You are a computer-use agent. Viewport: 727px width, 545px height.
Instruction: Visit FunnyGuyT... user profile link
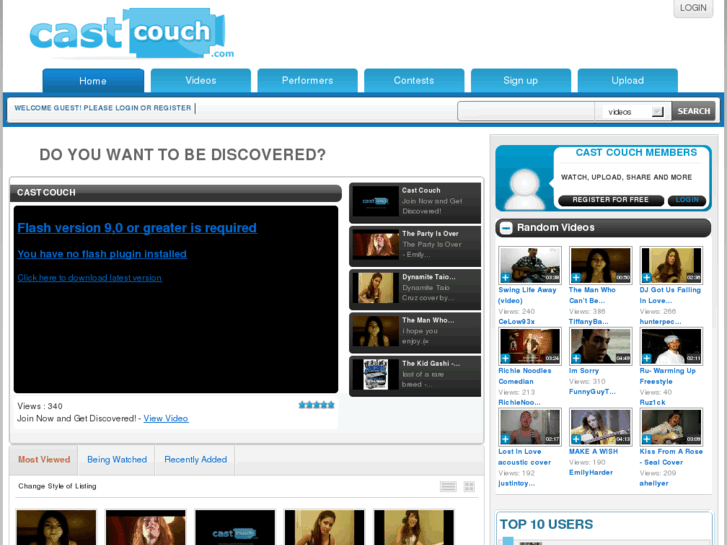tap(593, 391)
